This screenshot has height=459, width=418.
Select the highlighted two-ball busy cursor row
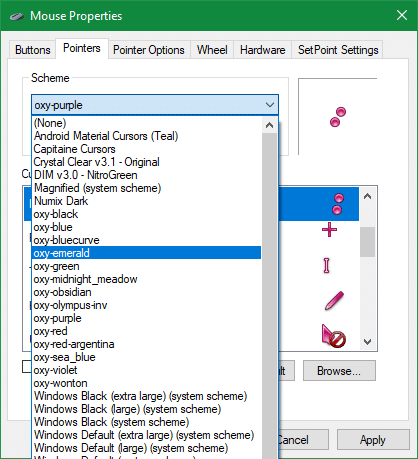(x=318, y=204)
